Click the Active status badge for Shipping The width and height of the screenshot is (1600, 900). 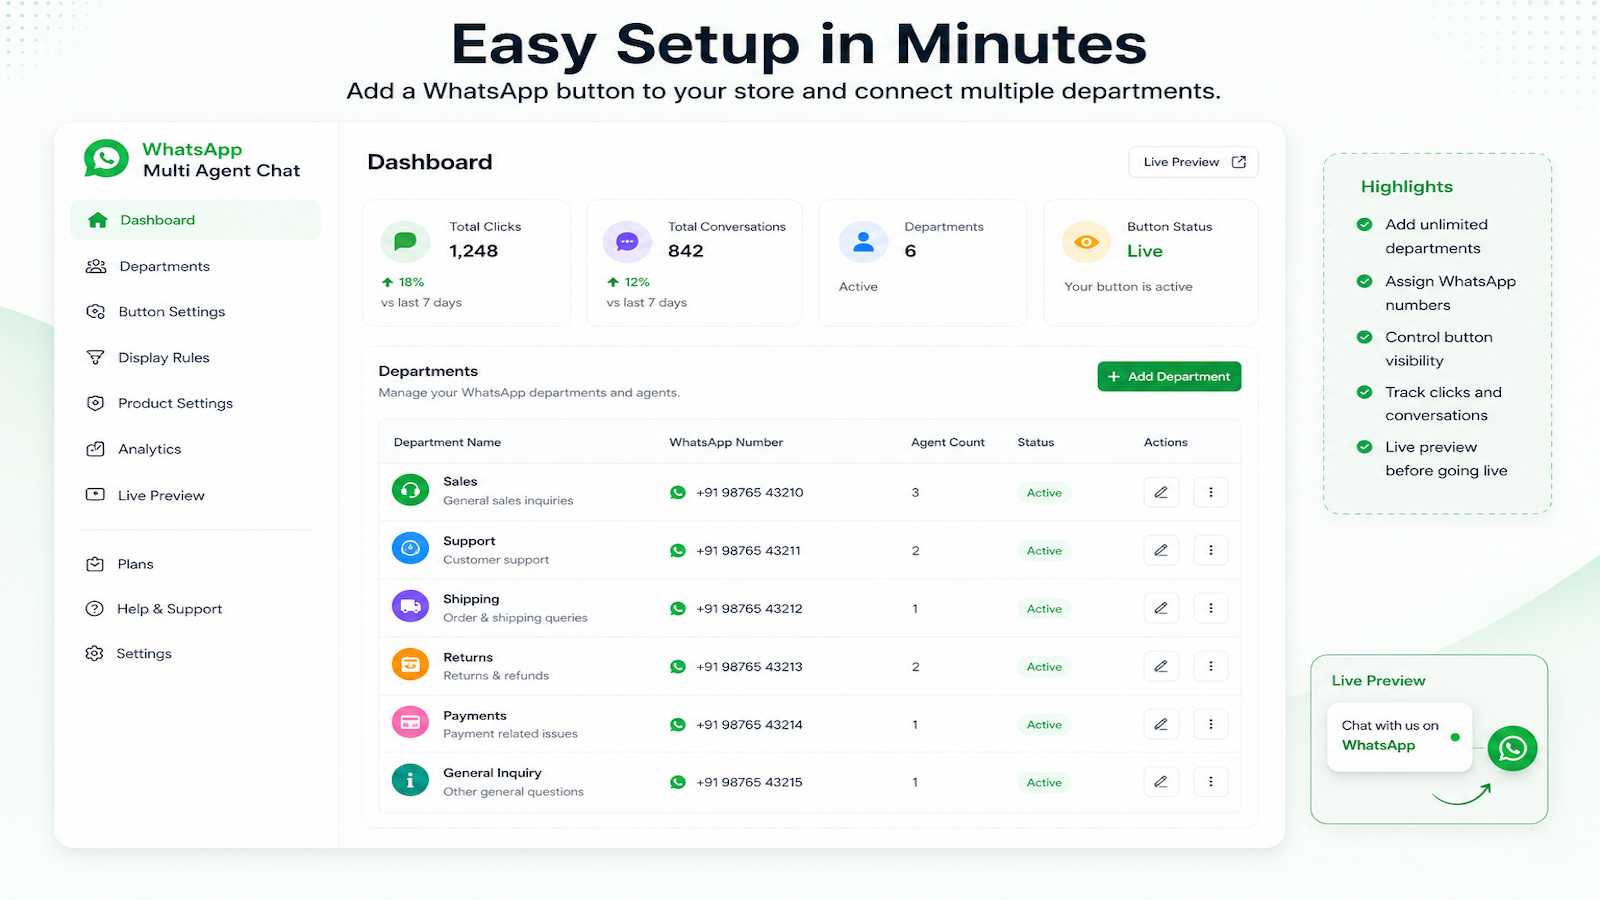pyautogui.click(x=1044, y=608)
